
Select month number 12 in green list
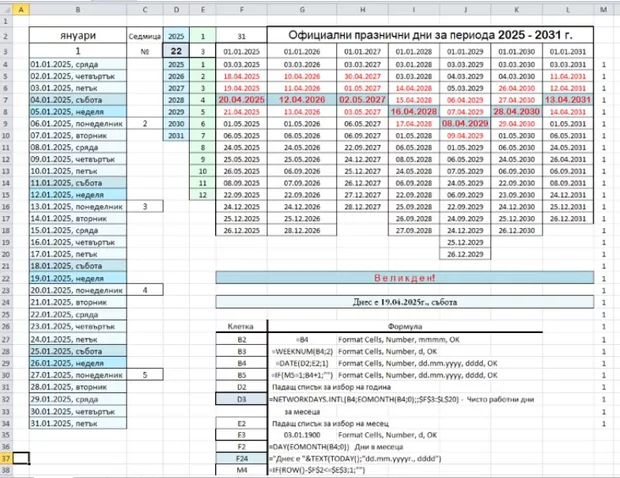coord(202,195)
